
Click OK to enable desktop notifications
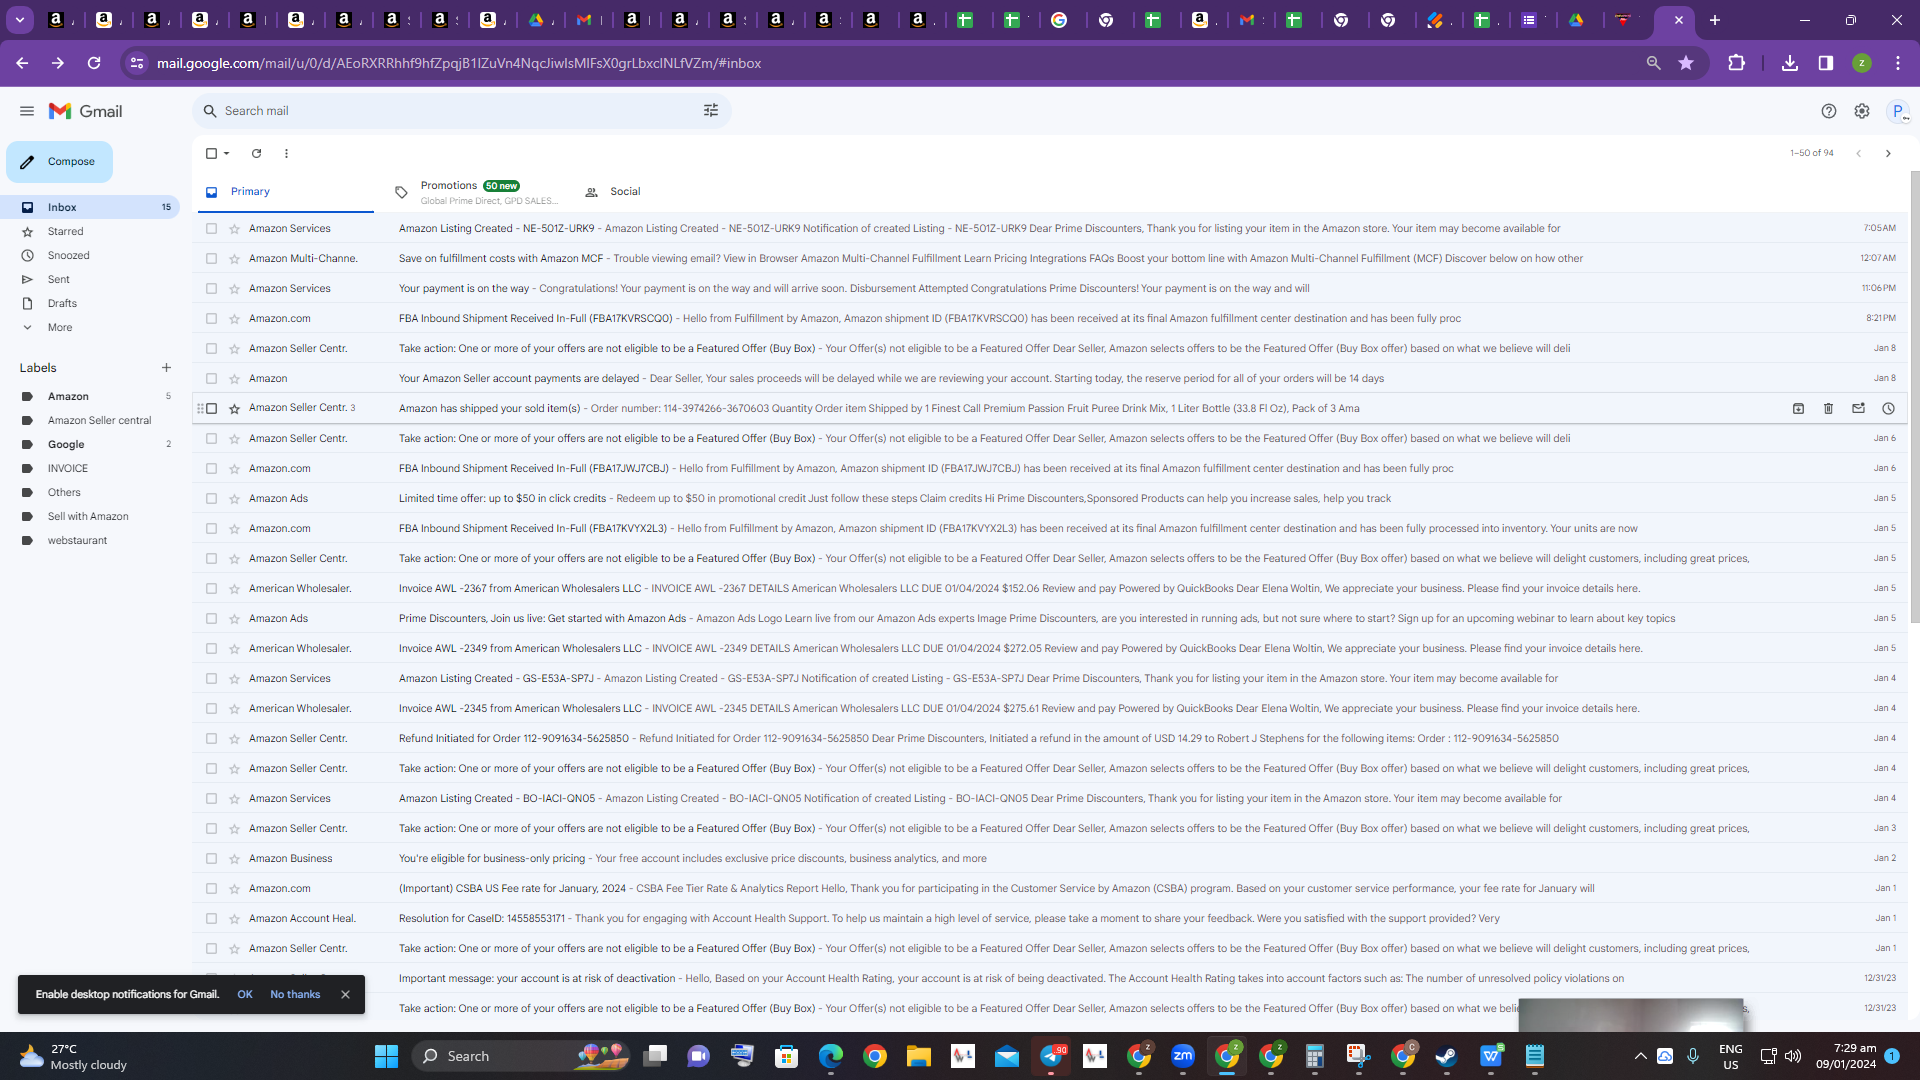click(245, 995)
